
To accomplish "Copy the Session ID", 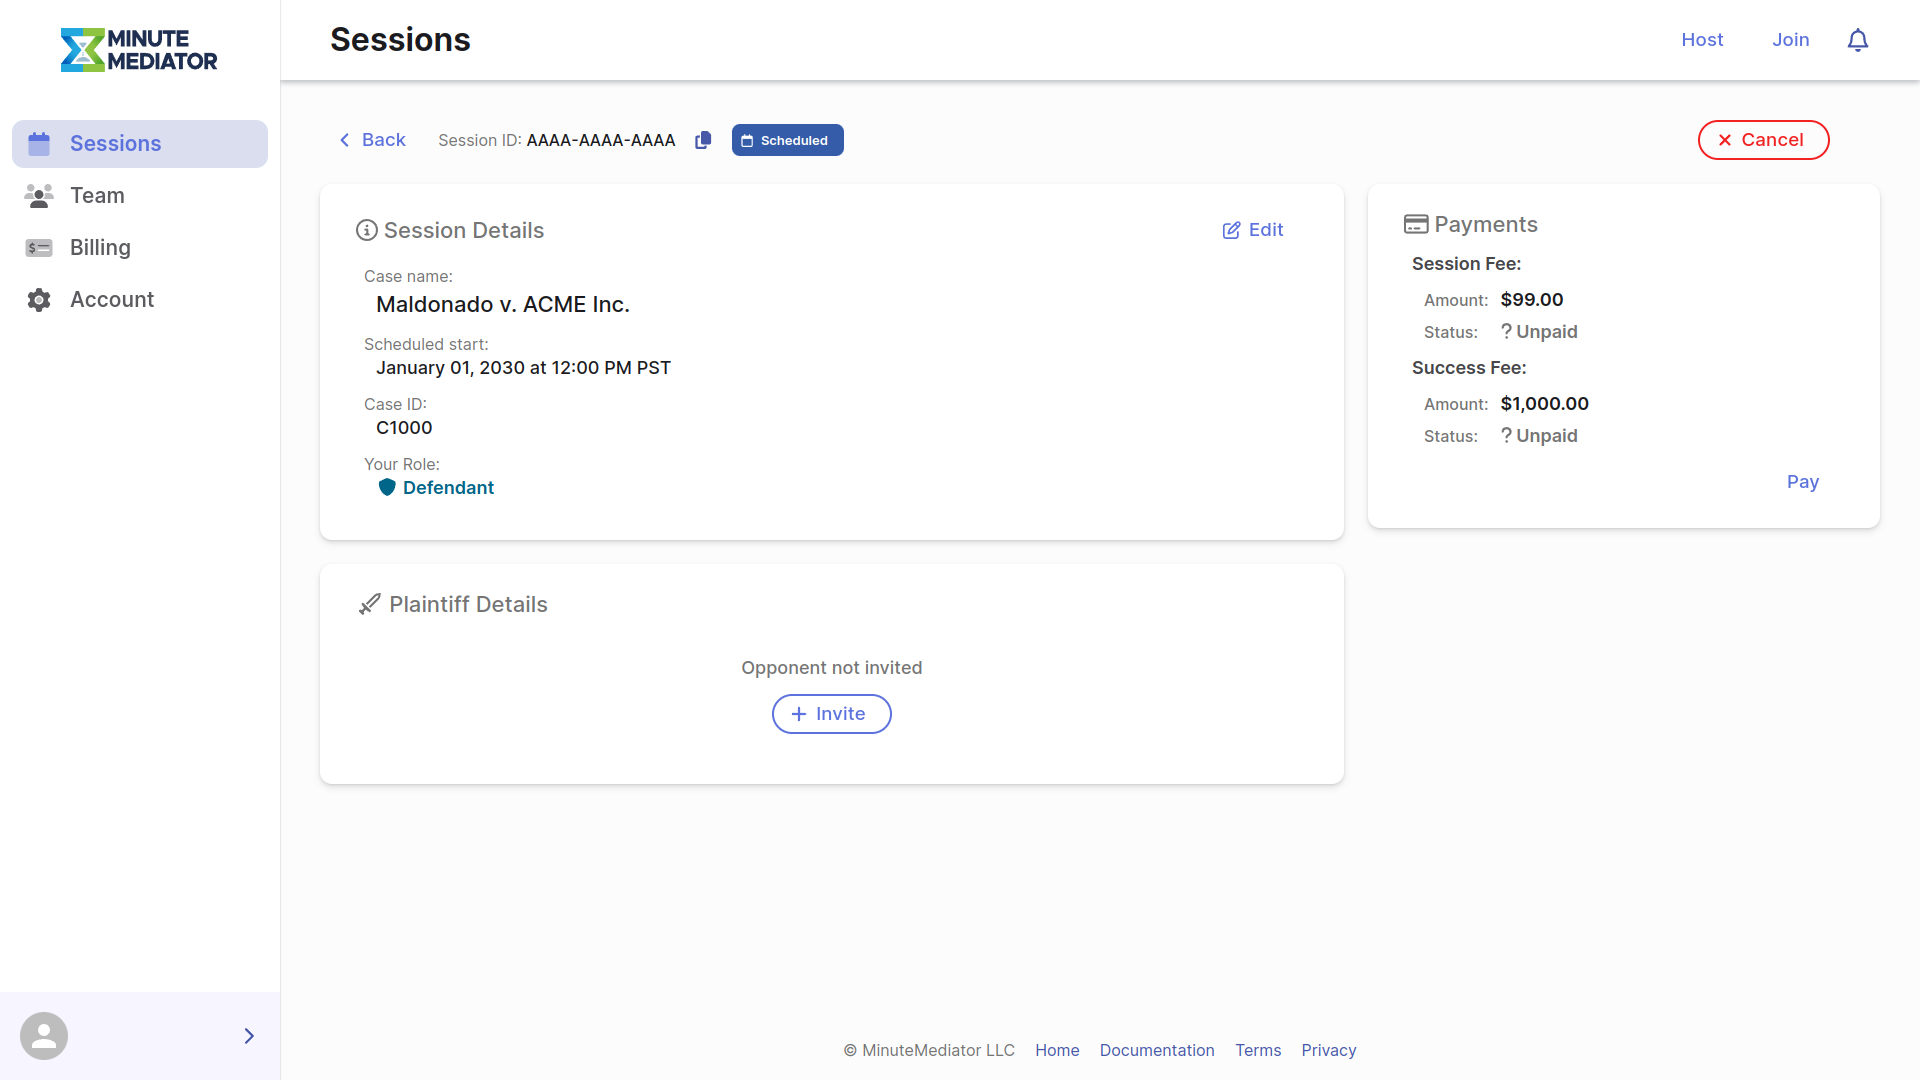I will pyautogui.click(x=703, y=140).
